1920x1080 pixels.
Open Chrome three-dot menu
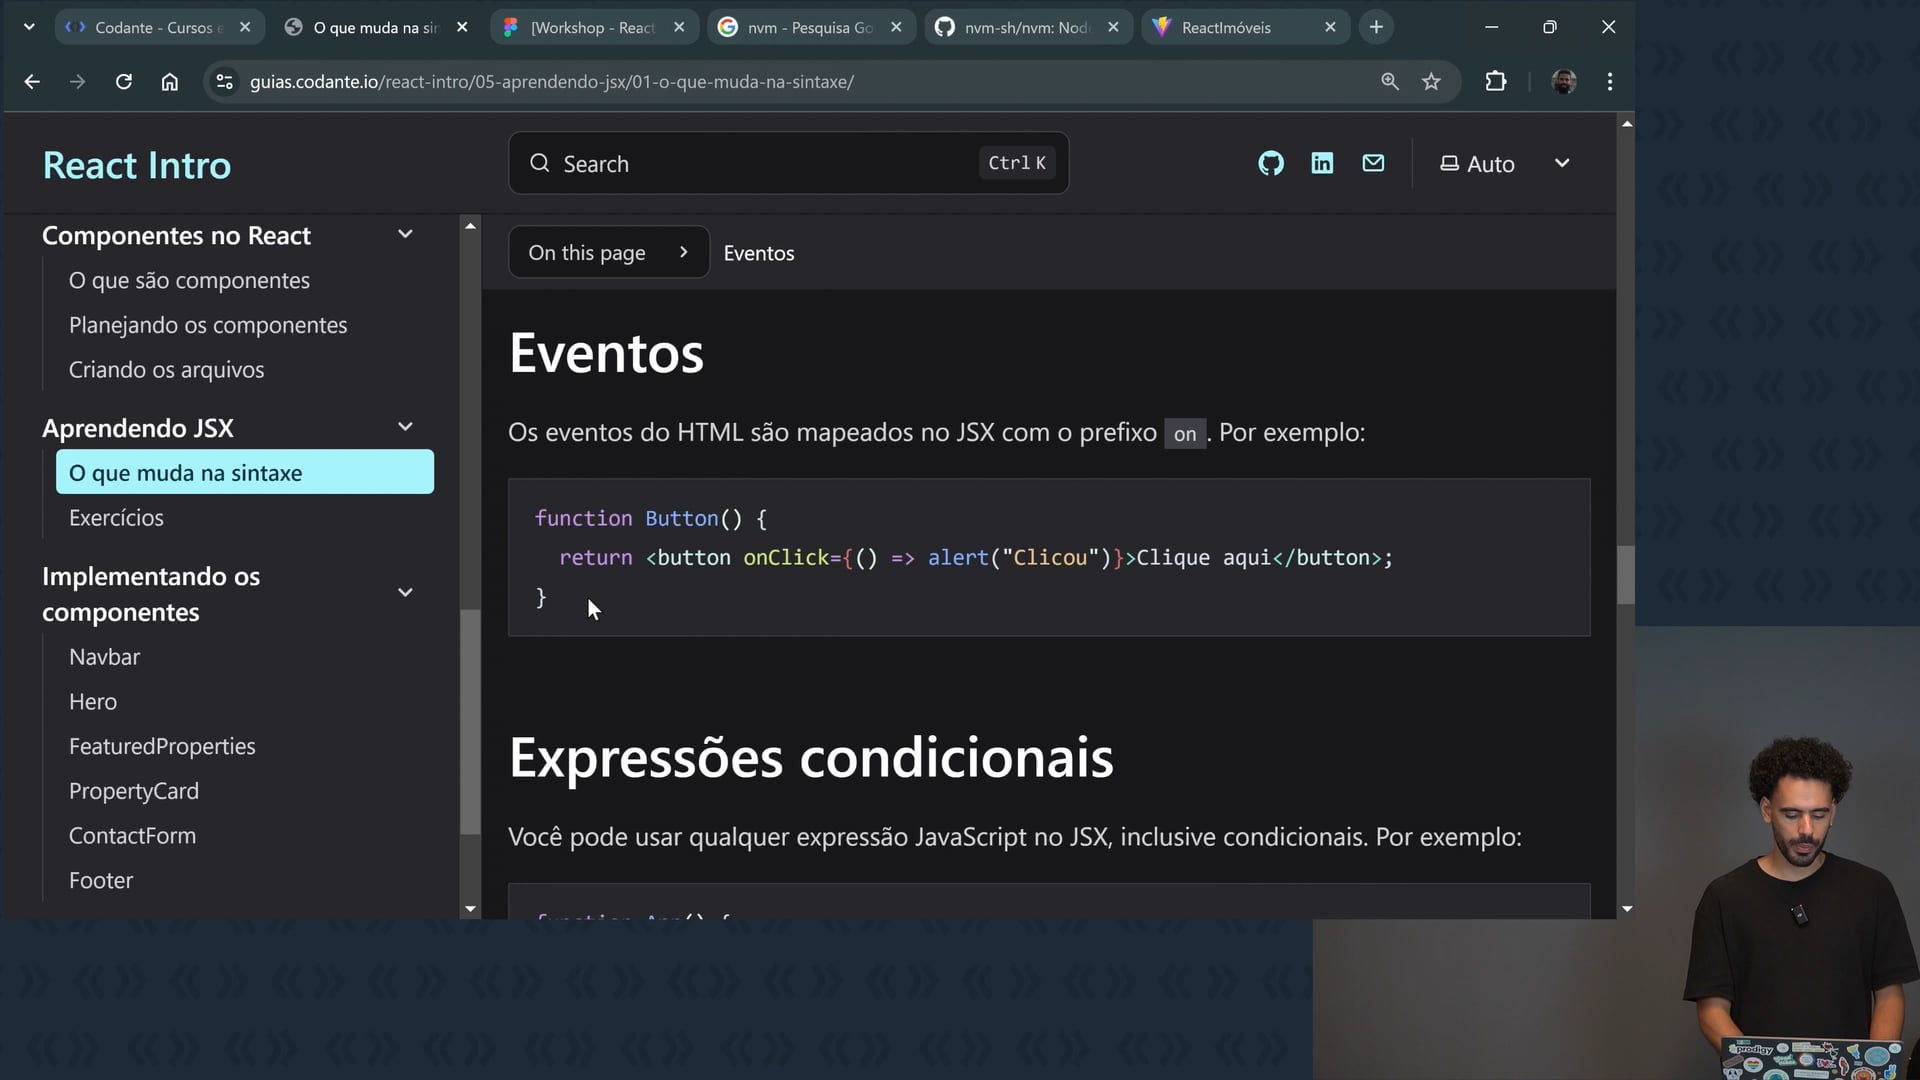coord(1609,82)
